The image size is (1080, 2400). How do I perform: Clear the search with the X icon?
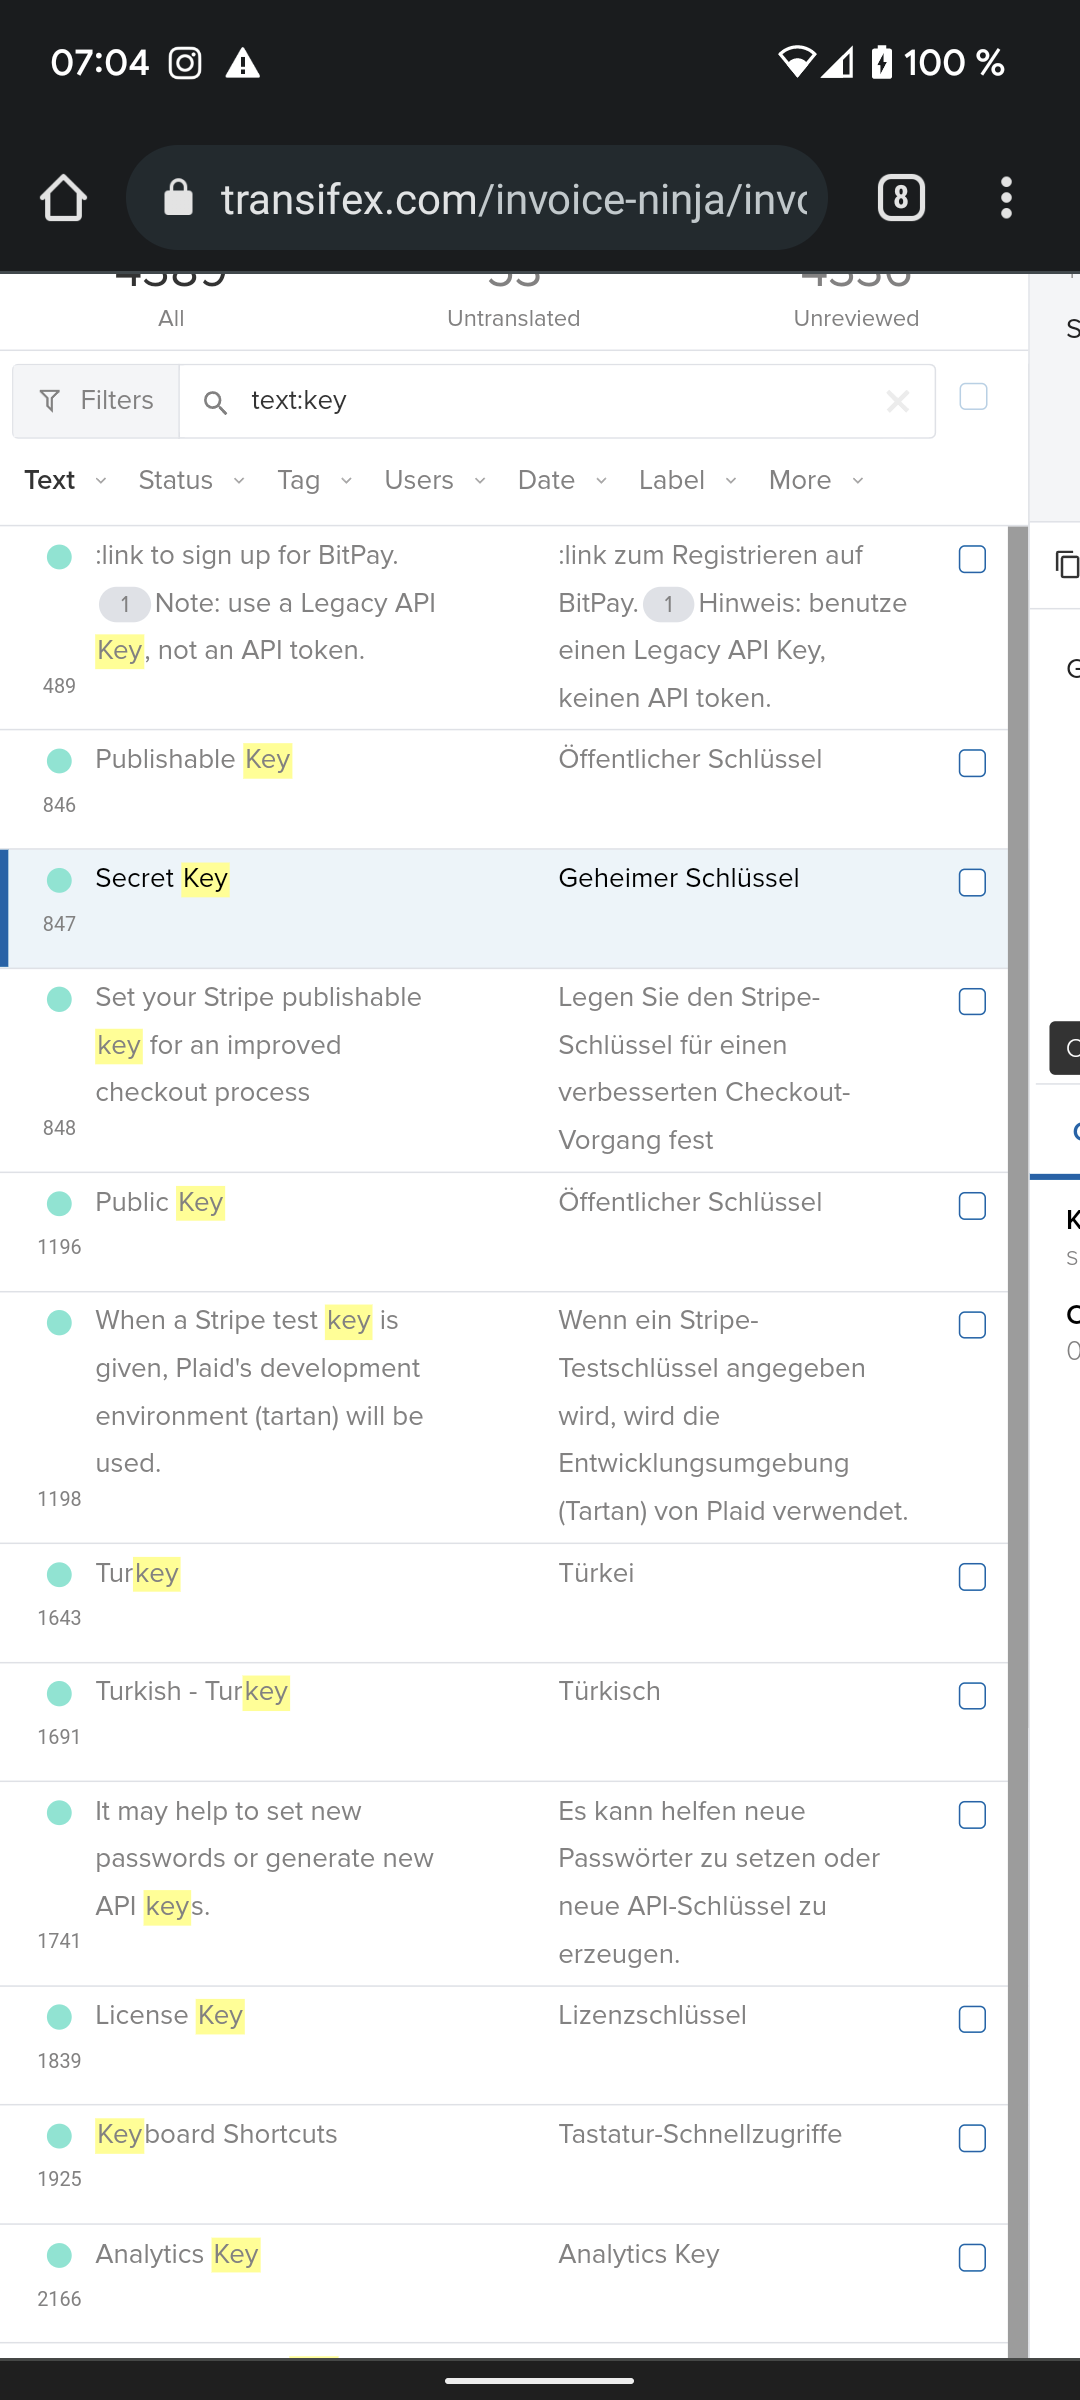(897, 401)
